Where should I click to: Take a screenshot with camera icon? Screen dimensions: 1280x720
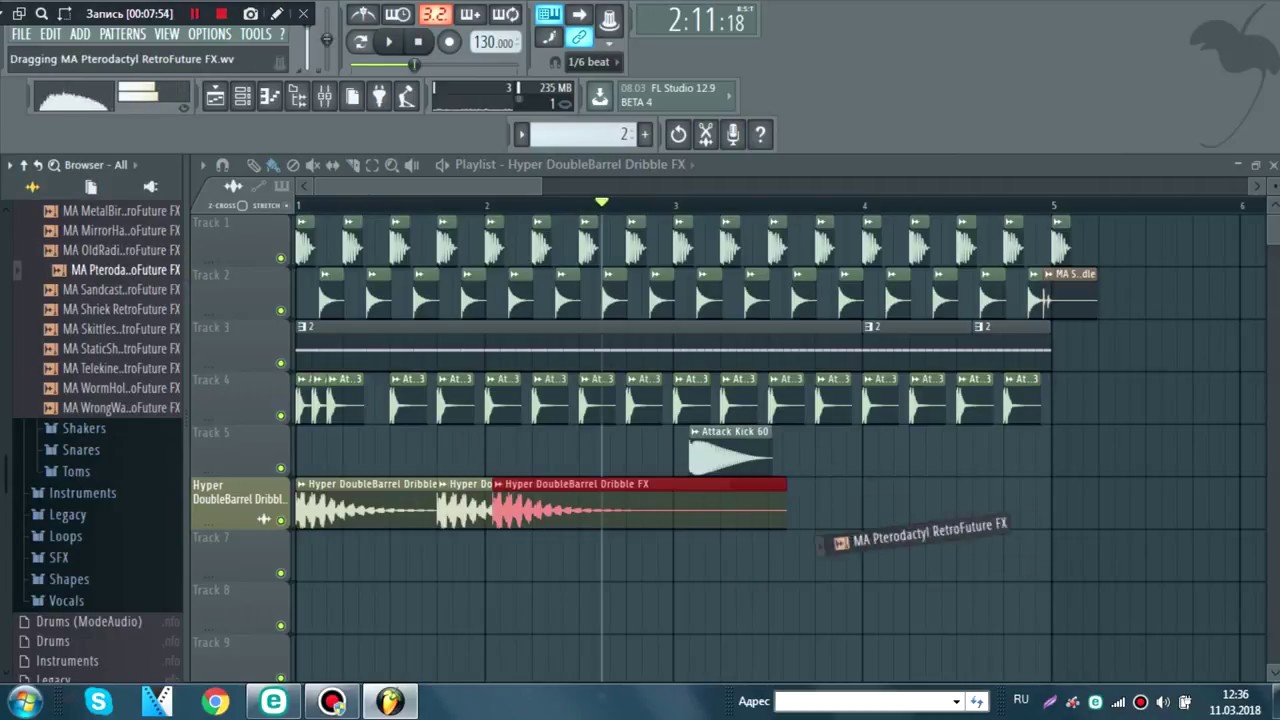[250, 14]
